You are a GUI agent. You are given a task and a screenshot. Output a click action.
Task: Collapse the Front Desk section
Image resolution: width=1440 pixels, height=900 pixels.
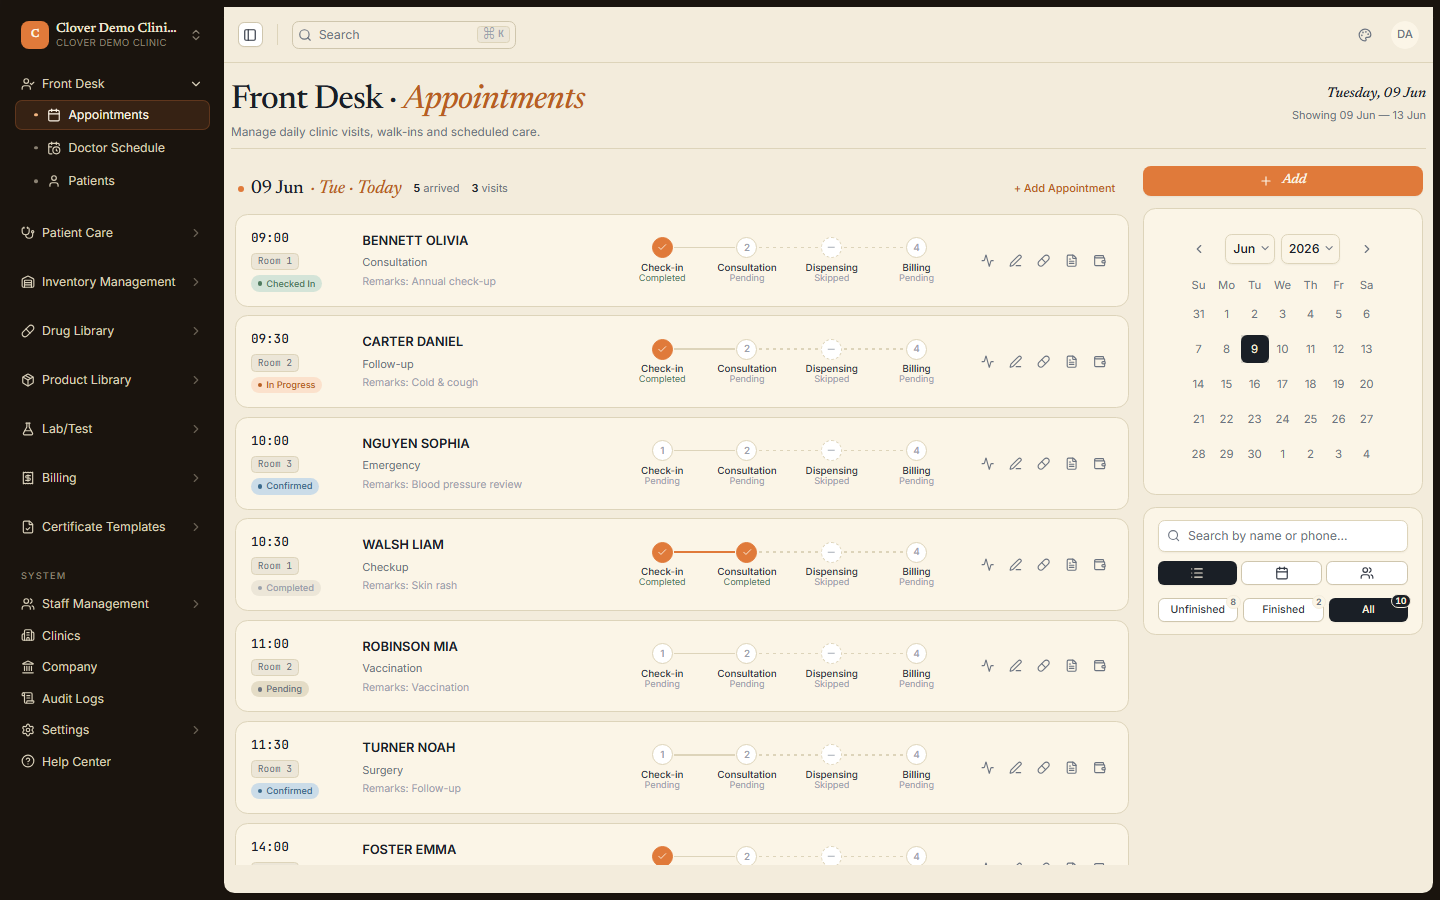point(112,84)
